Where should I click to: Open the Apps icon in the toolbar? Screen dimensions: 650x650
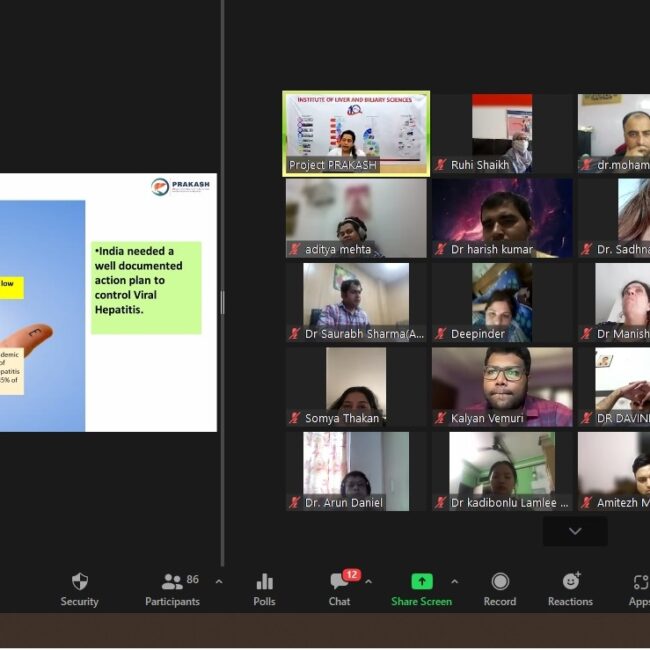pyautogui.click(x=639, y=589)
